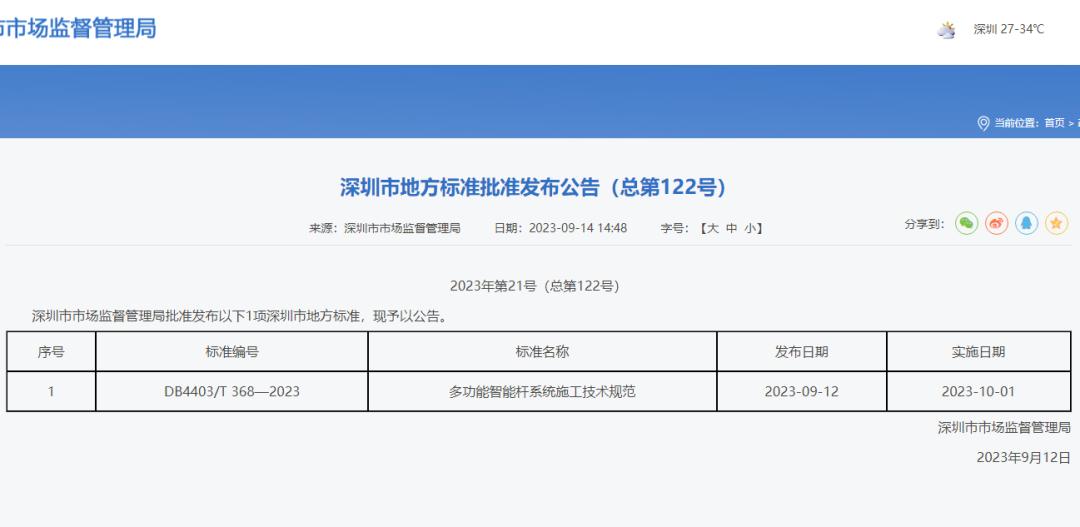This screenshot has width=1080, height=527.
Task: Click the QZone star share icon
Action: click(1057, 224)
